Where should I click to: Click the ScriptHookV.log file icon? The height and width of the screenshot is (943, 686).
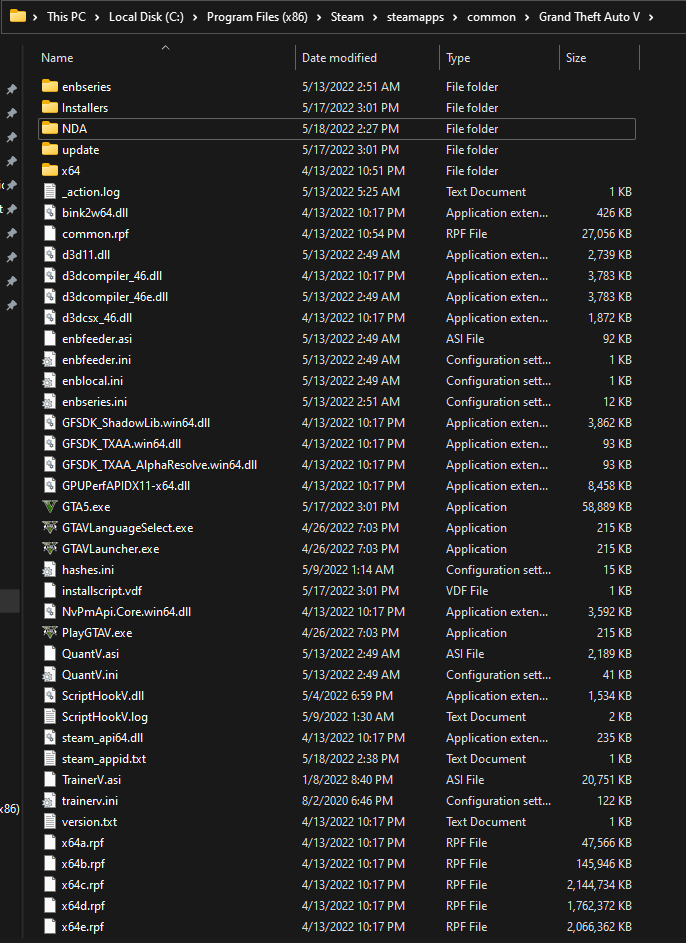pos(50,717)
